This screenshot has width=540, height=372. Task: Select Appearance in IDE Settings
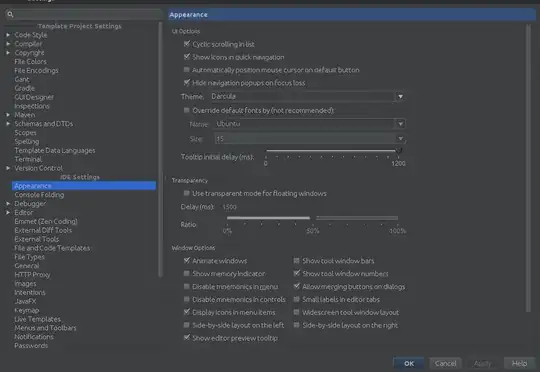(x=84, y=186)
